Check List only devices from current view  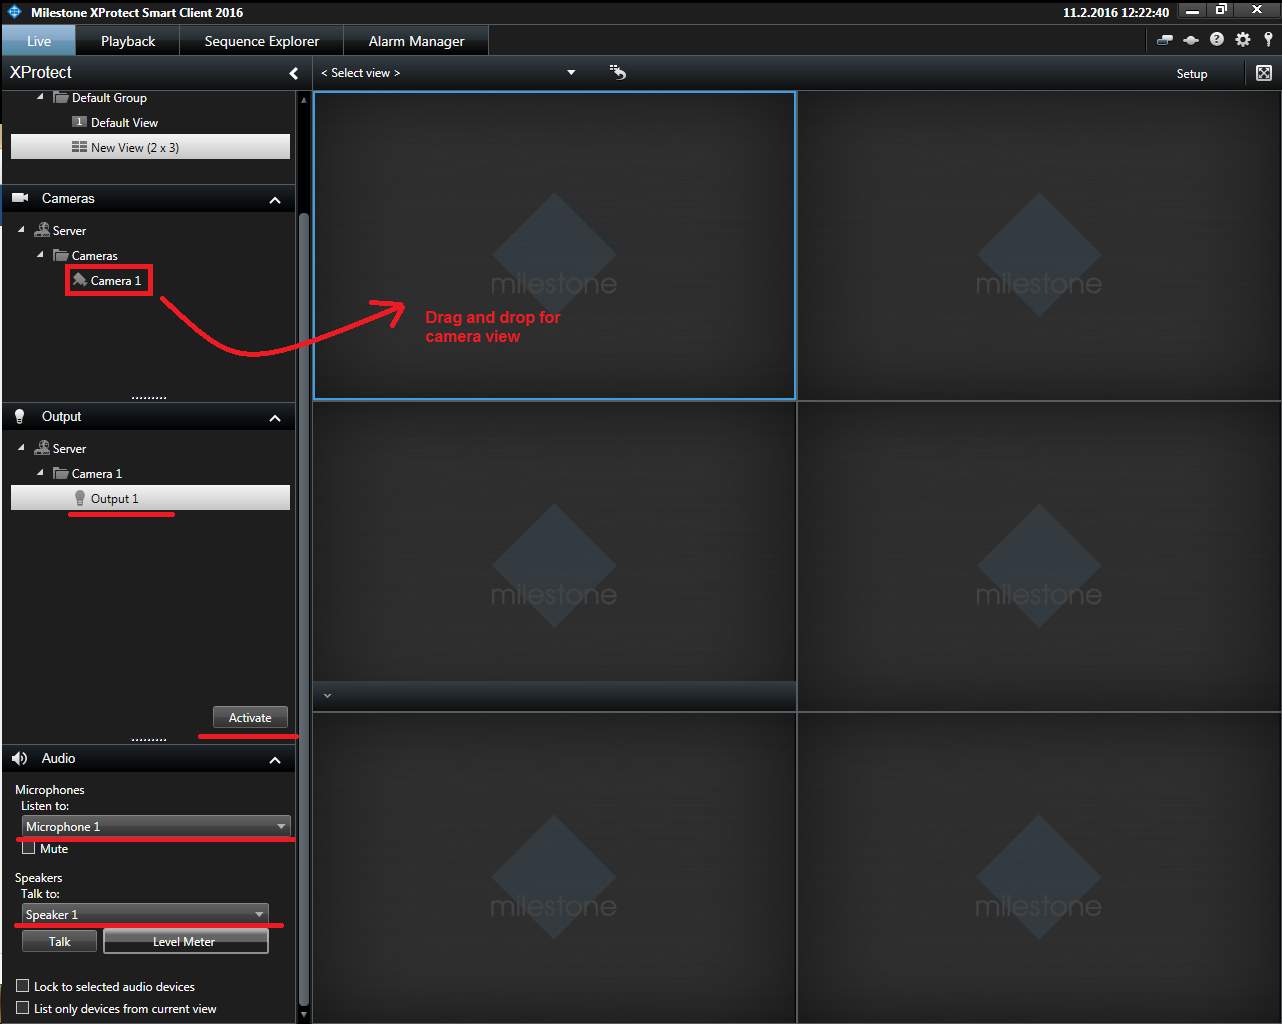coord(23,1008)
